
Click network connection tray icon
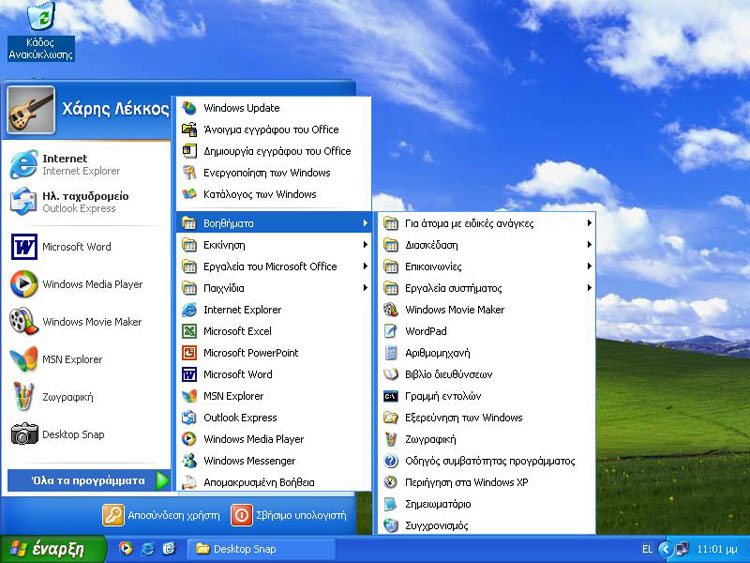(x=682, y=549)
